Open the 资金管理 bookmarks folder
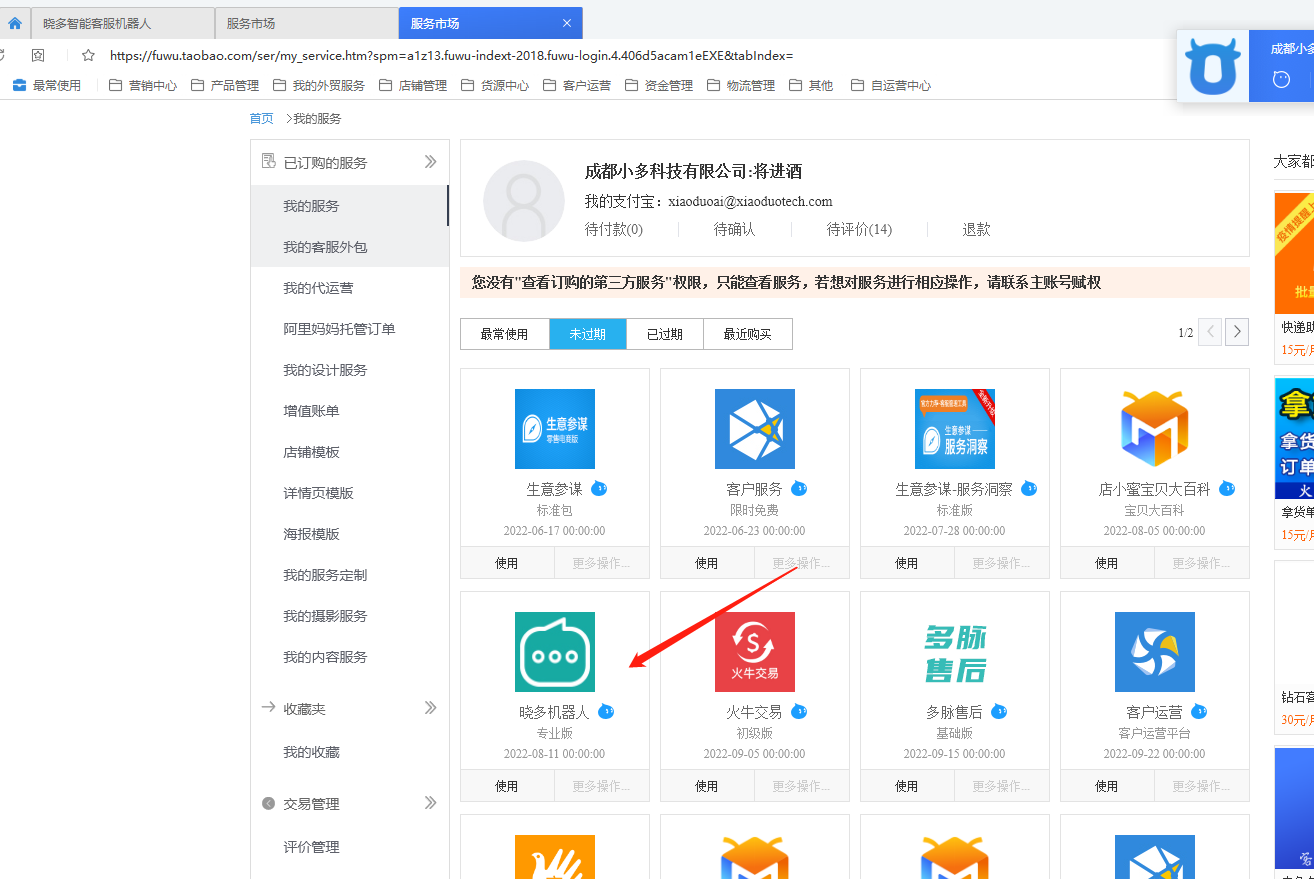Image resolution: width=1314 pixels, height=879 pixels. (659, 86)
